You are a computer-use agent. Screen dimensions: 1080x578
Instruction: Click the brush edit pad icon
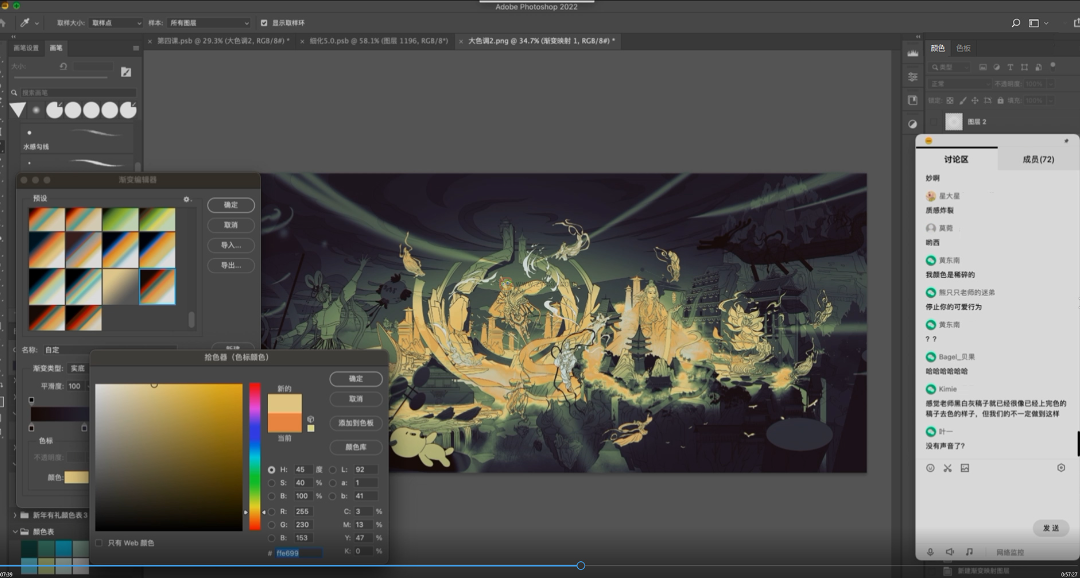click(x=126, y=72)
